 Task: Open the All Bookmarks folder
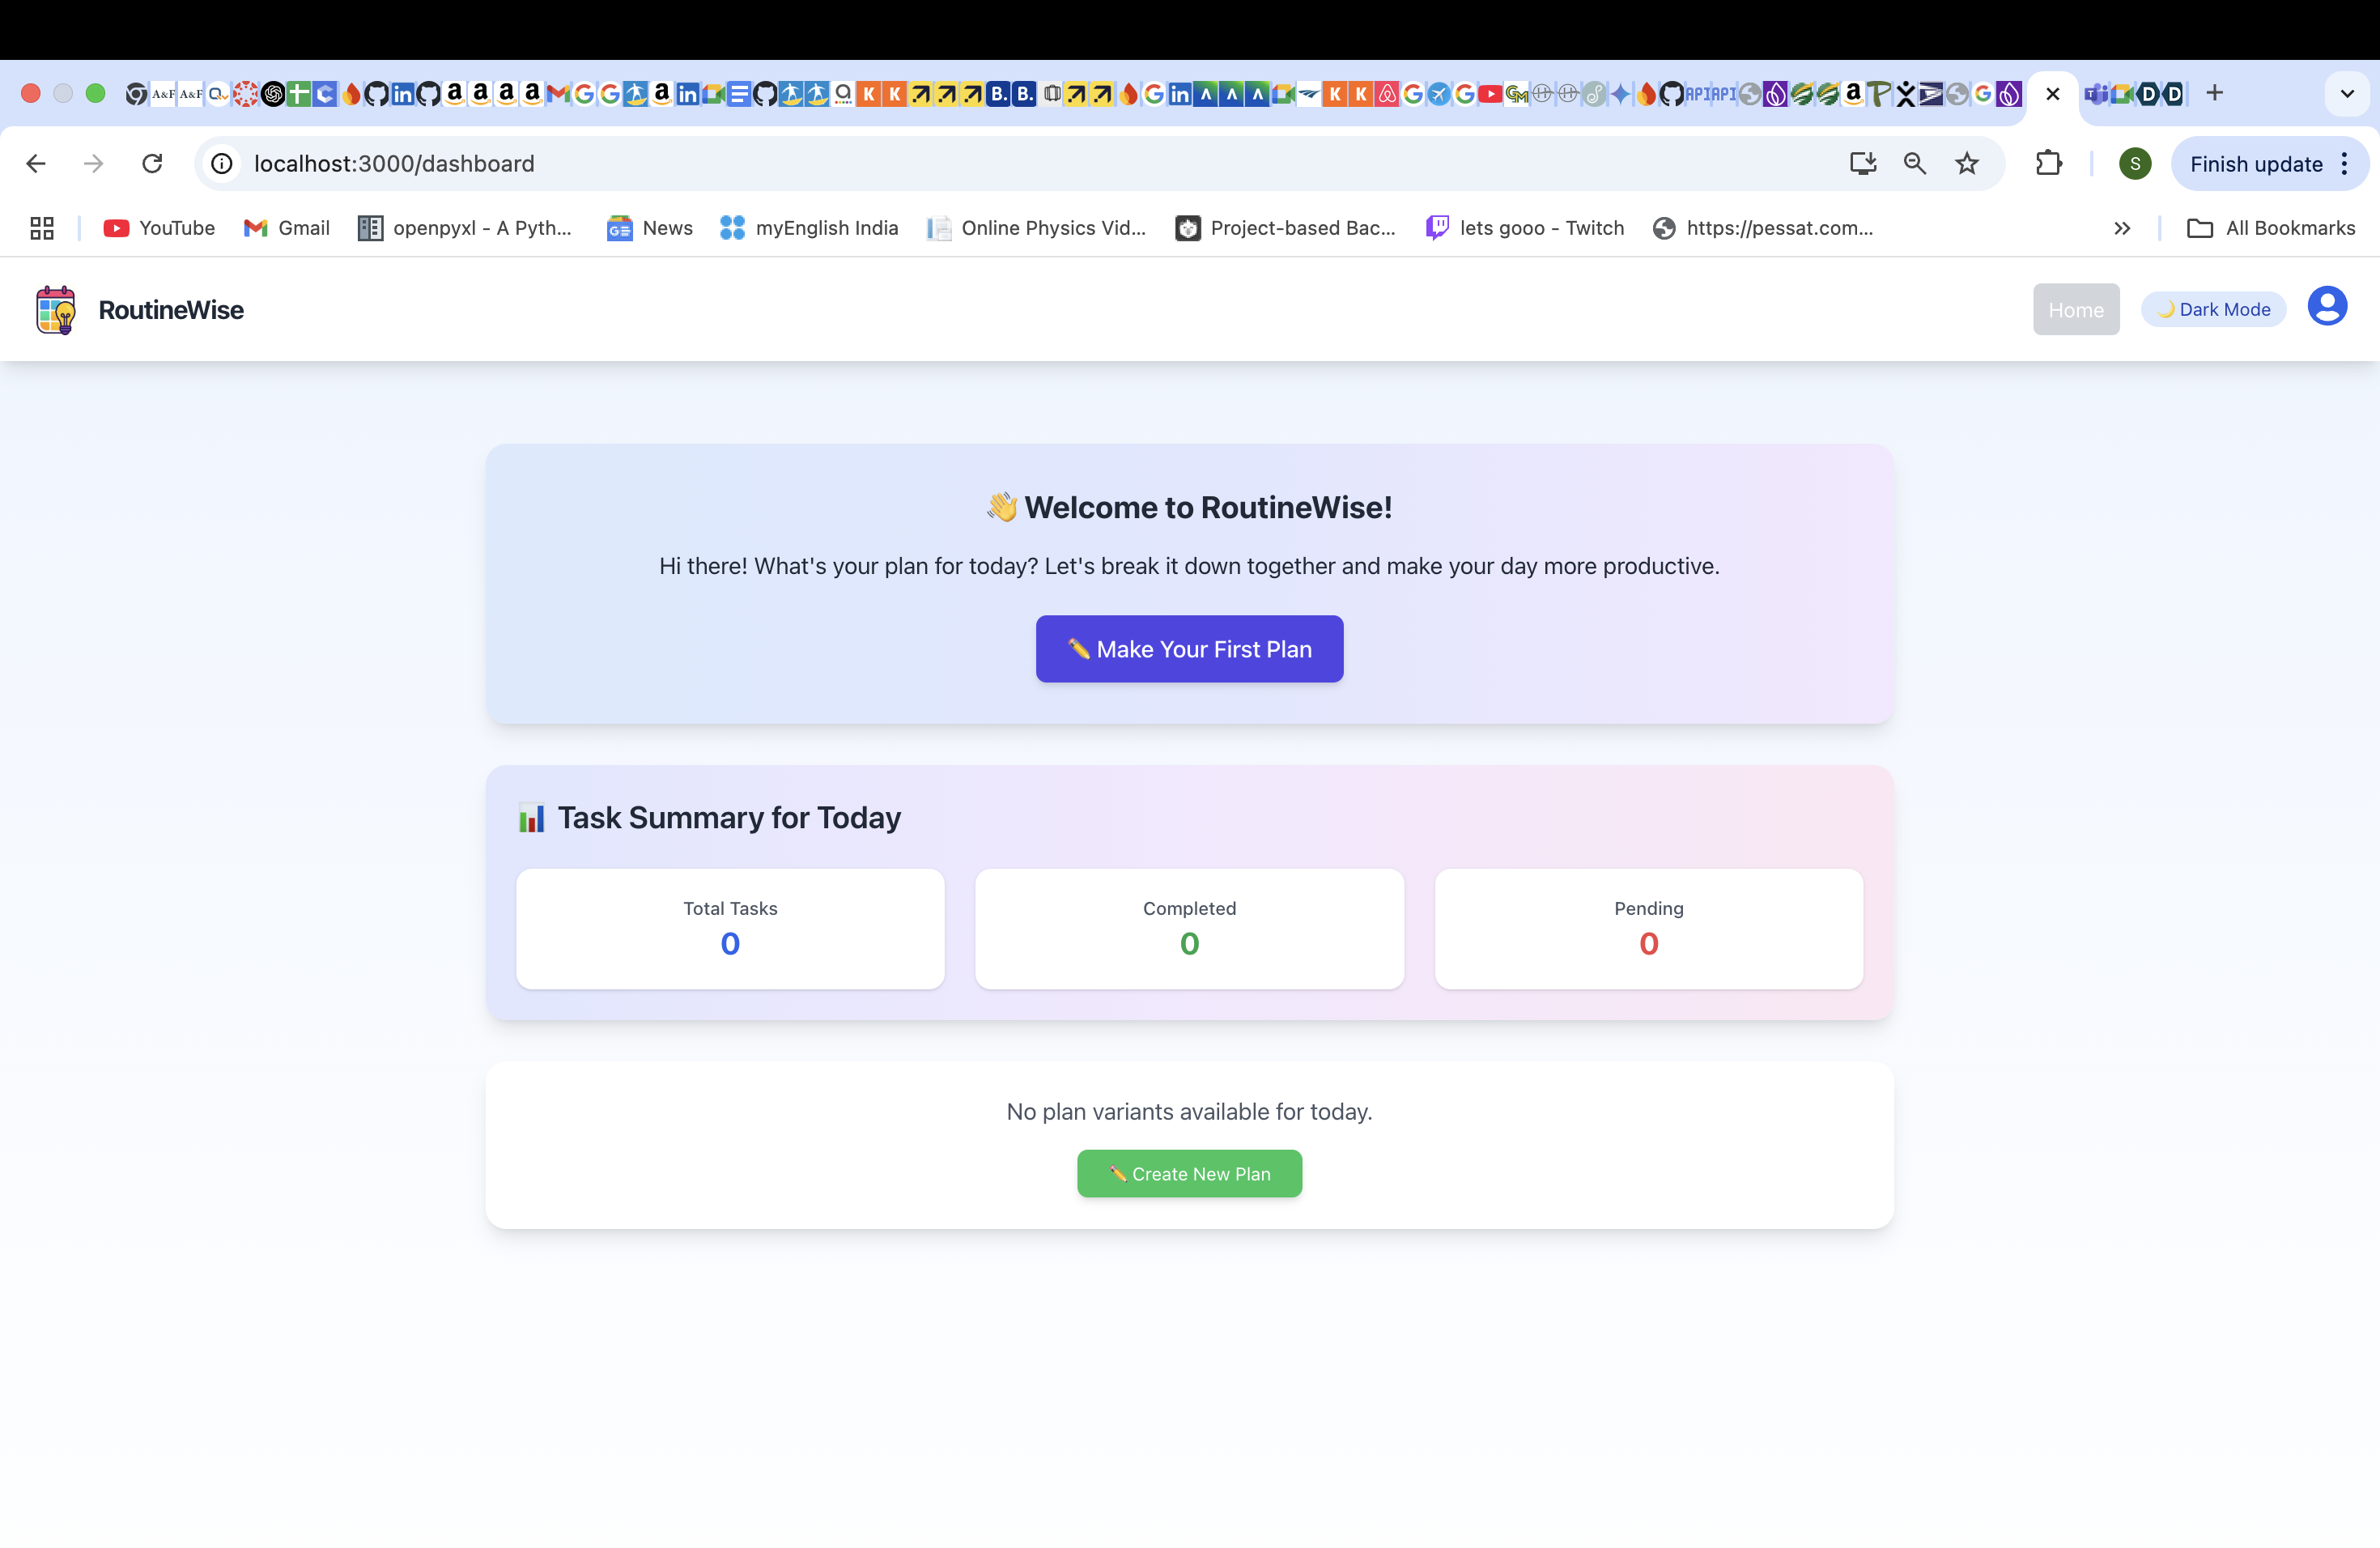click(2271, 229)
